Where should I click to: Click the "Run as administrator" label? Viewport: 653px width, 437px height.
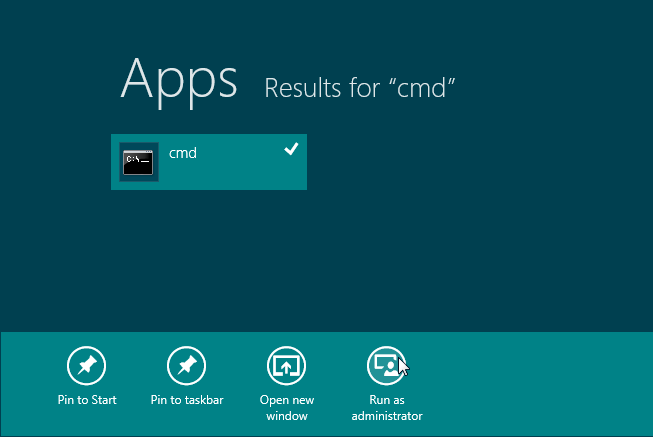click(x=387, y=408)
